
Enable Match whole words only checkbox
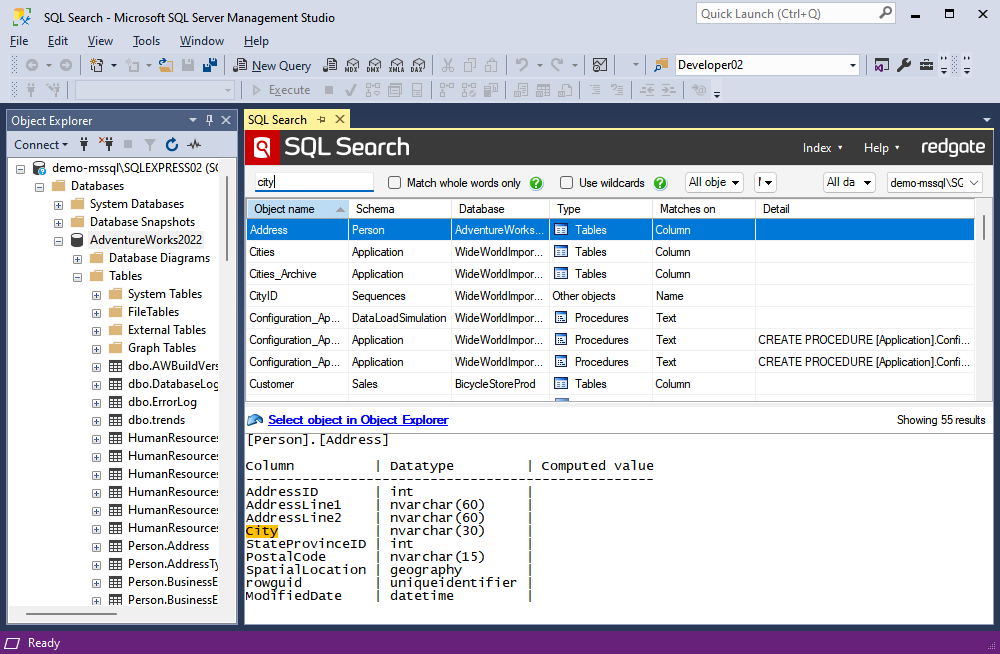pyautogui.click(x=395, y=183)
